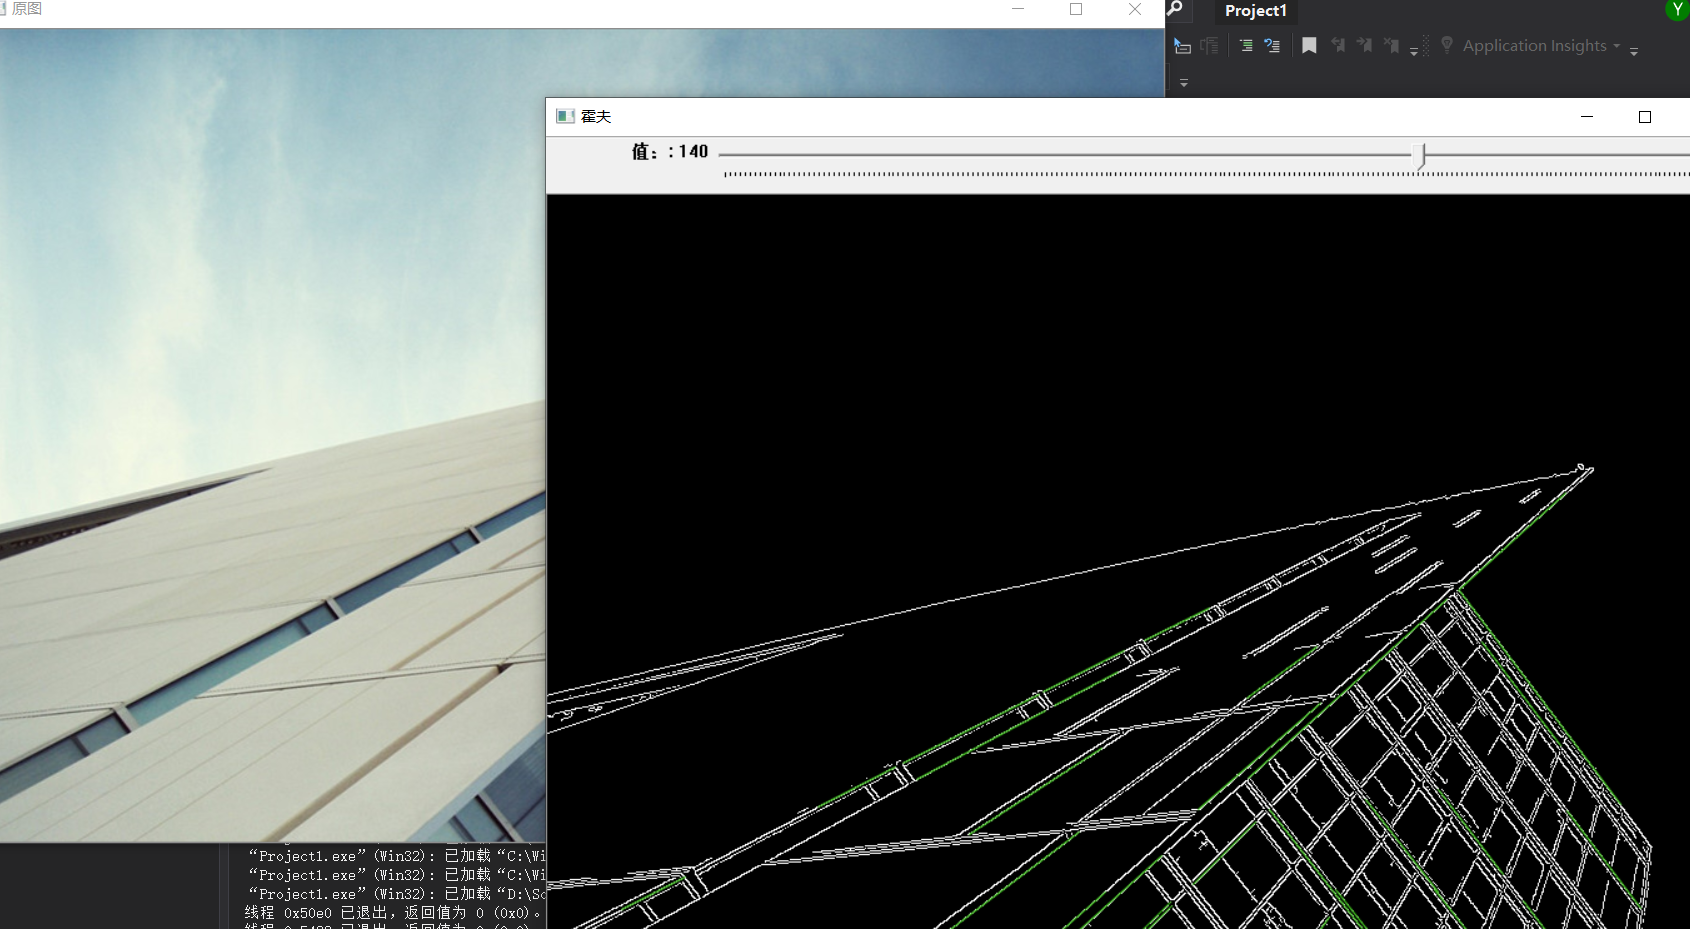Click the 霍夫 window title text
Screen dimensions: 1690x929
596,116
